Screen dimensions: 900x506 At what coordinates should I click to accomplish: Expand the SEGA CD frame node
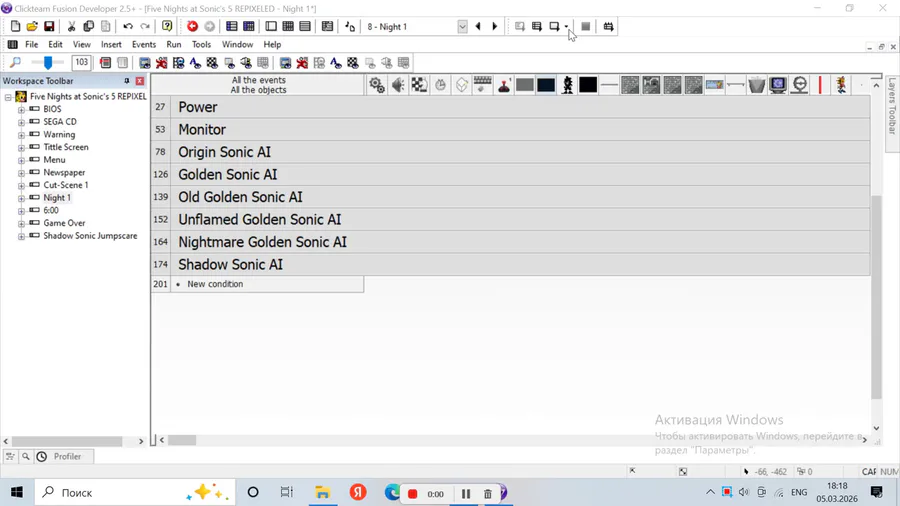[21, 122]
